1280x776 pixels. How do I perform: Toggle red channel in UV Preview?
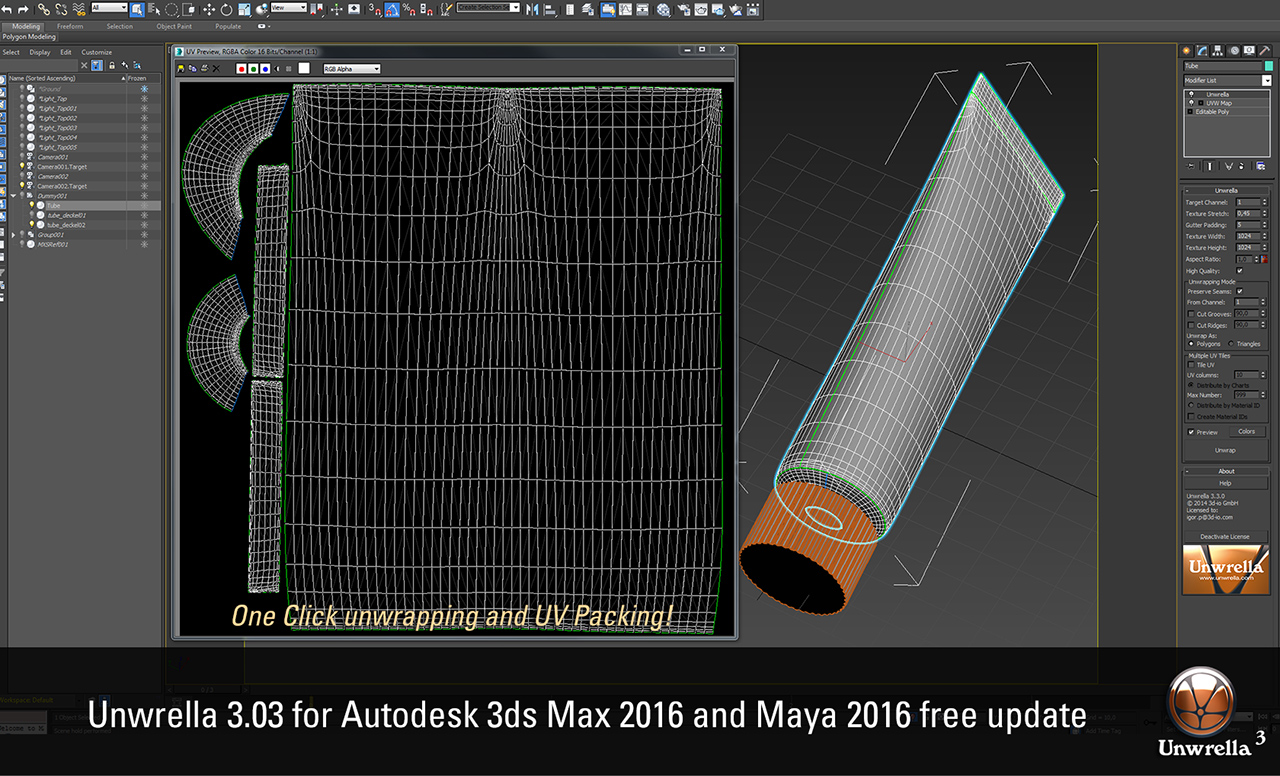(241, 69)
